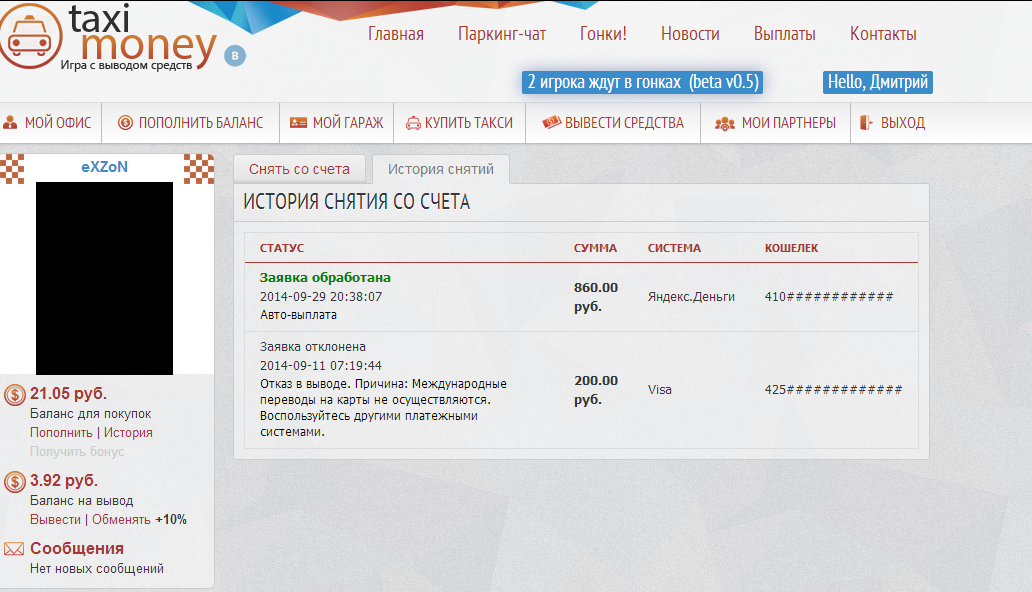Click the Система column header
The image size is (1032, 592).
pyautogui.click(x=674, y=248)
